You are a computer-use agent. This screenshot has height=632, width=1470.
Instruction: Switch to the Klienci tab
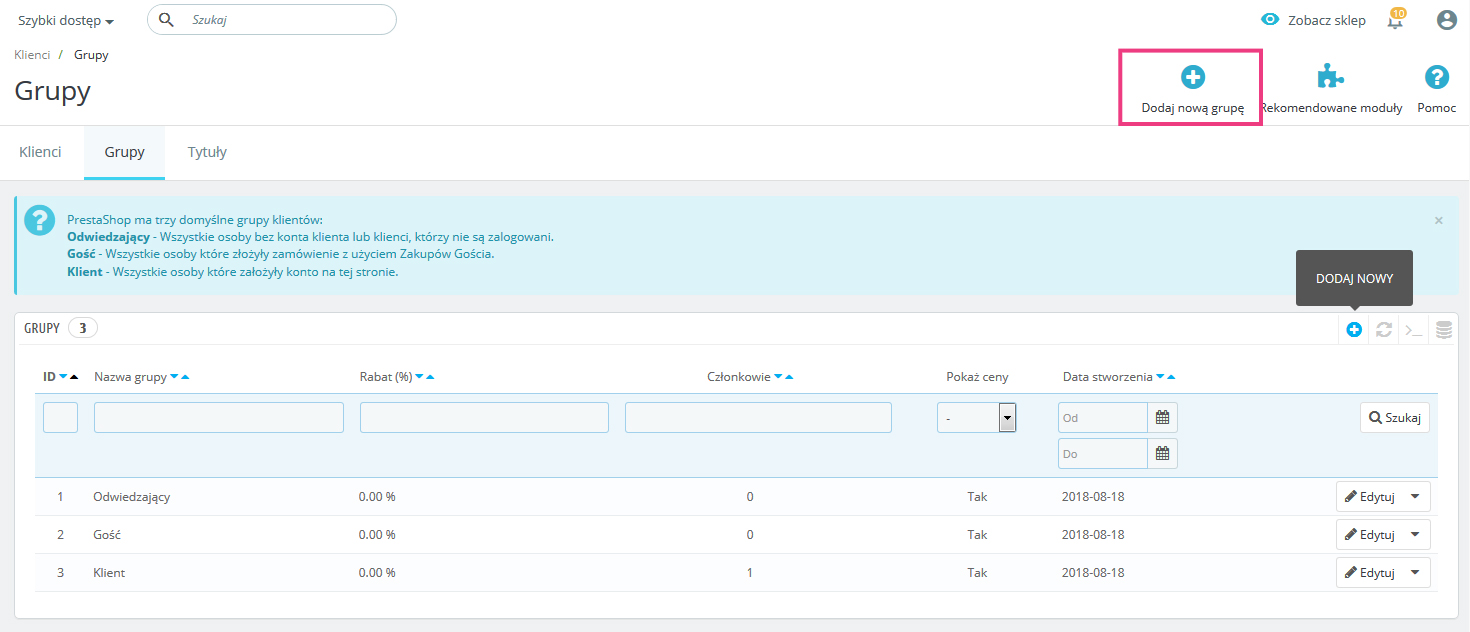click(40, 152)
